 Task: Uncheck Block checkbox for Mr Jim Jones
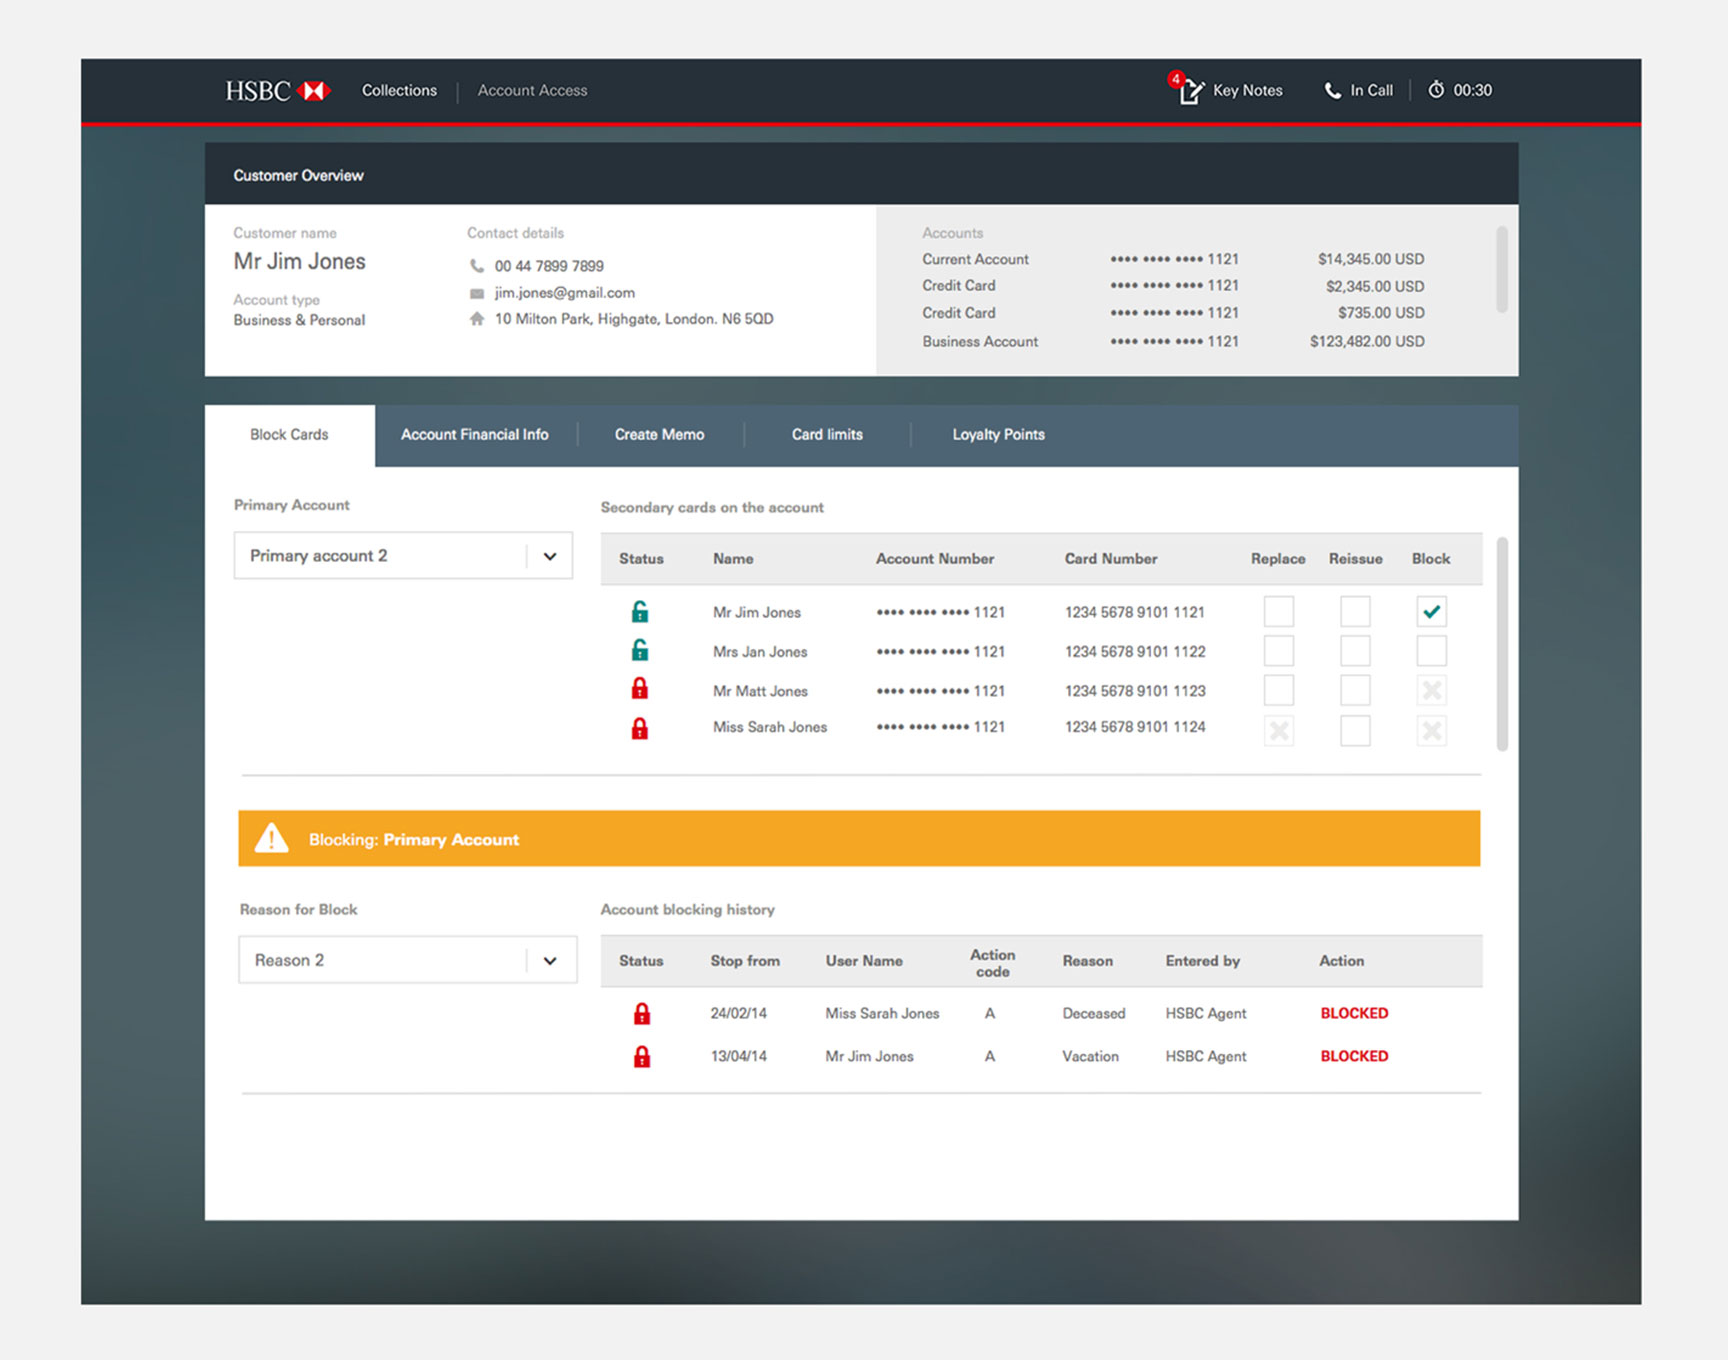pos(1431,612)
